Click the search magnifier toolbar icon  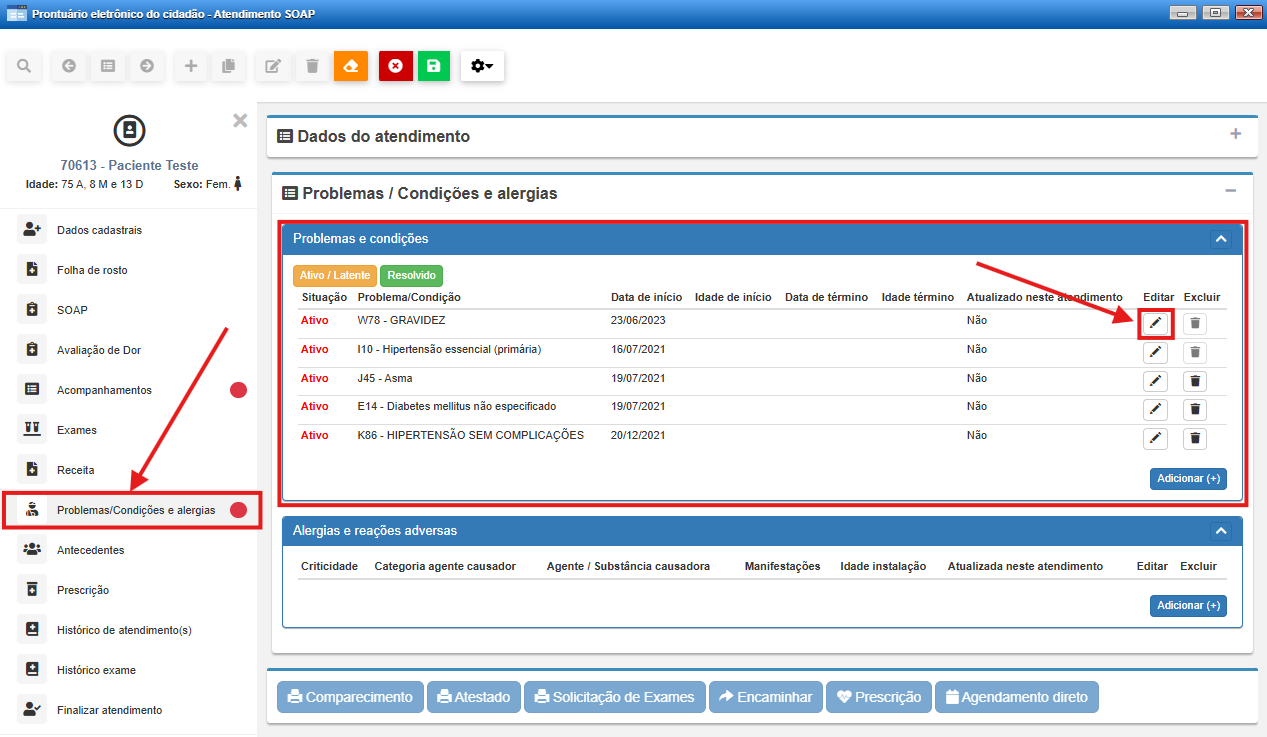click(24, 66)
